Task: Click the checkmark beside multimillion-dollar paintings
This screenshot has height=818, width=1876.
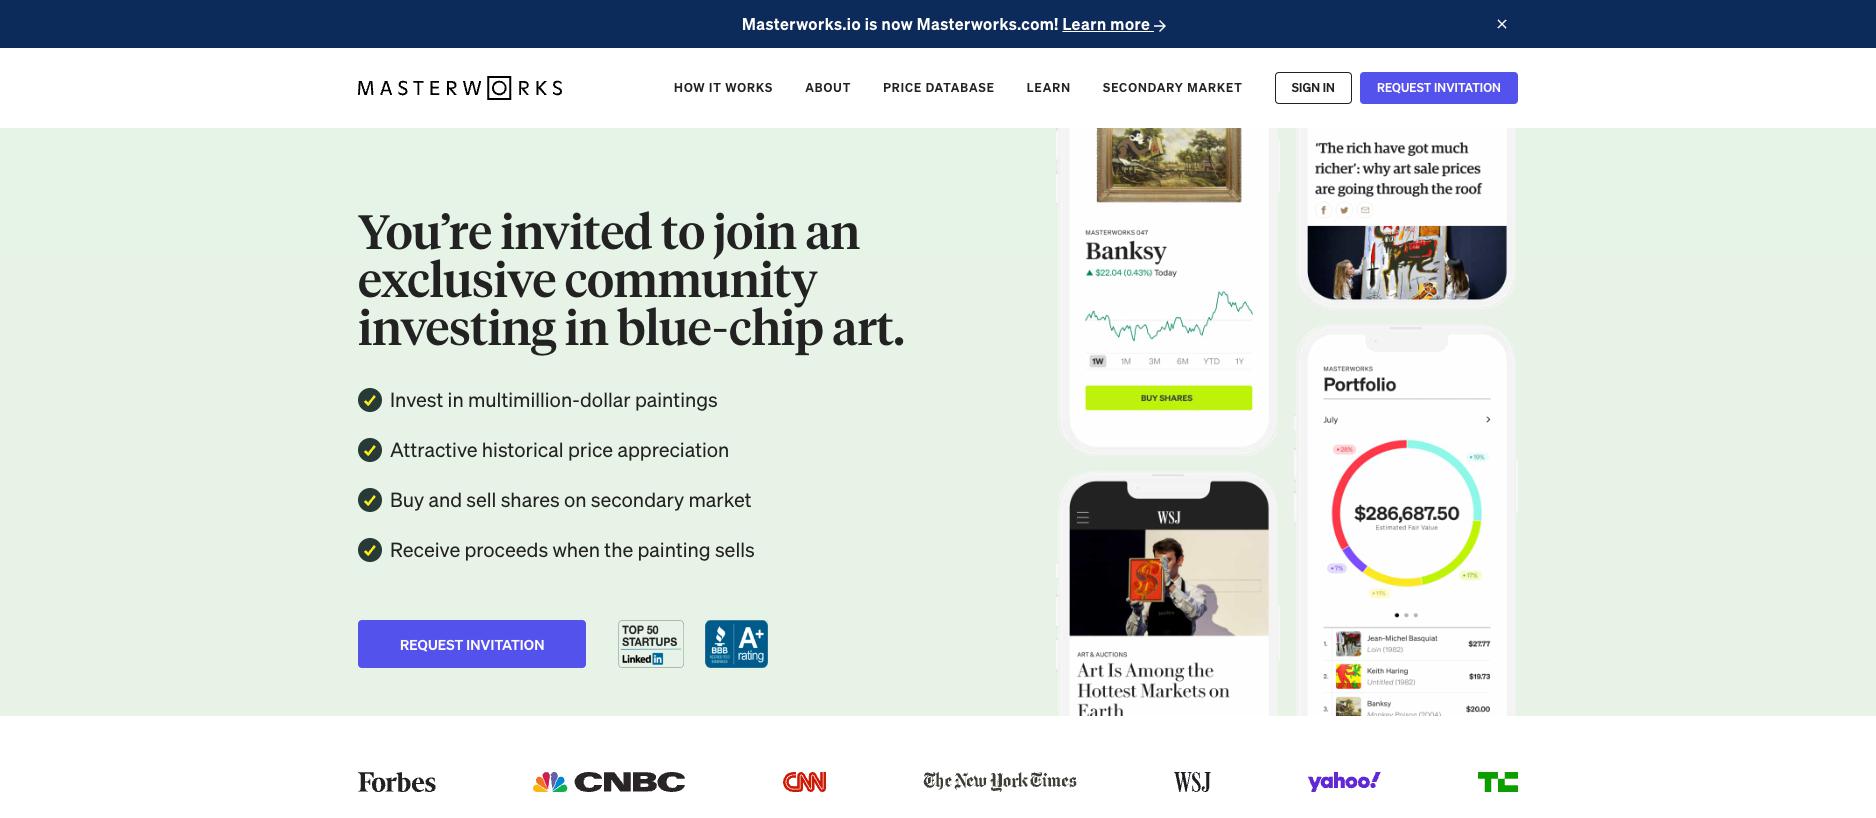Action: 370,400
